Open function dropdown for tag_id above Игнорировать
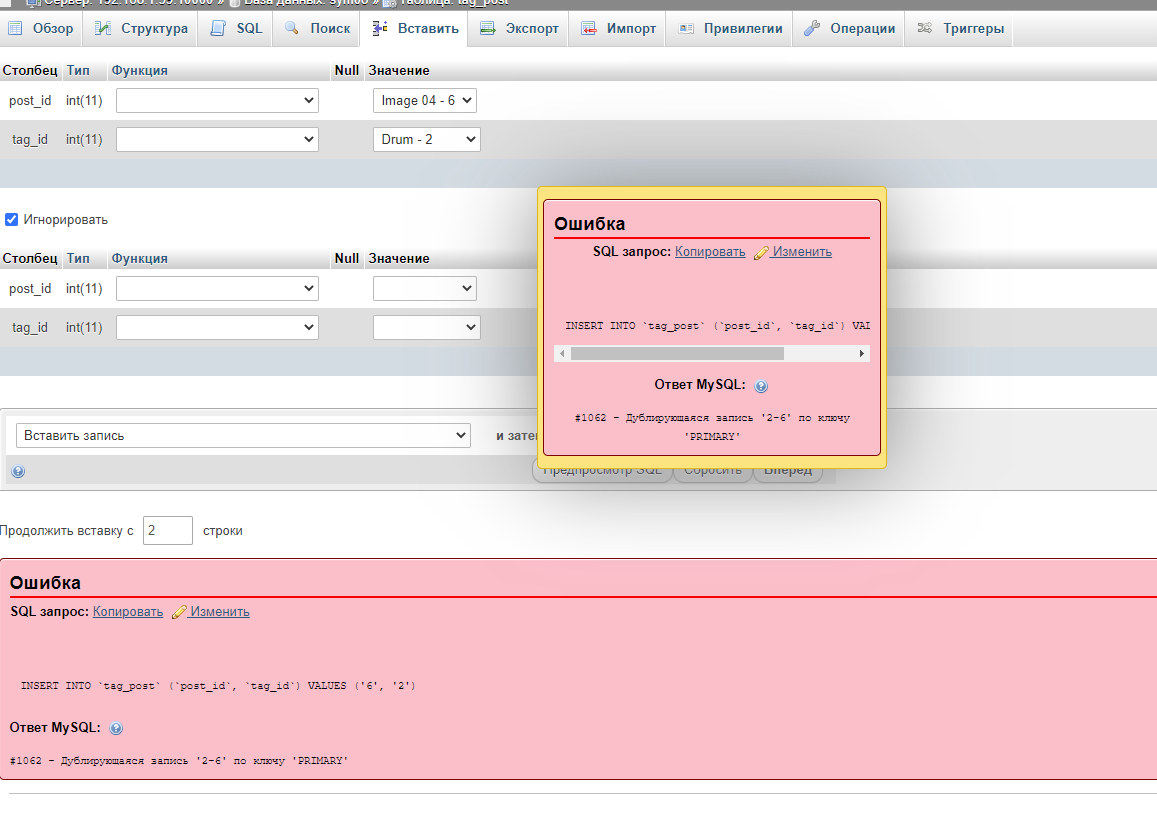This screenshot has height=832, width=1157. (218, 139)
